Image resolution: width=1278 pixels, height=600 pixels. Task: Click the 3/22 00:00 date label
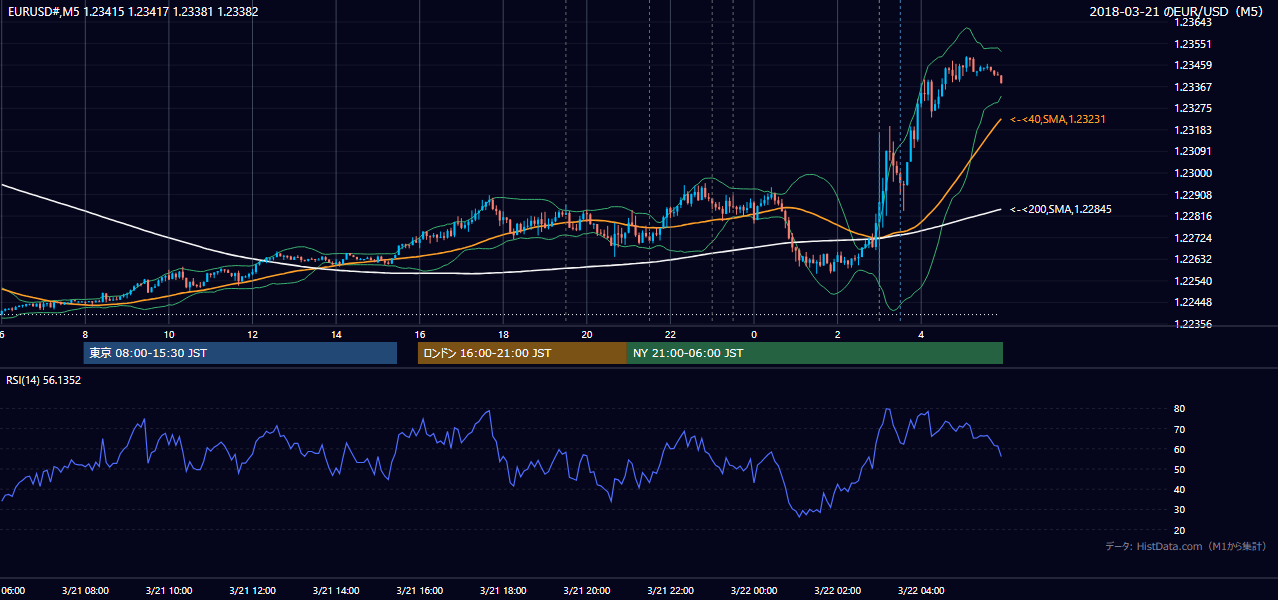point(753,591)
